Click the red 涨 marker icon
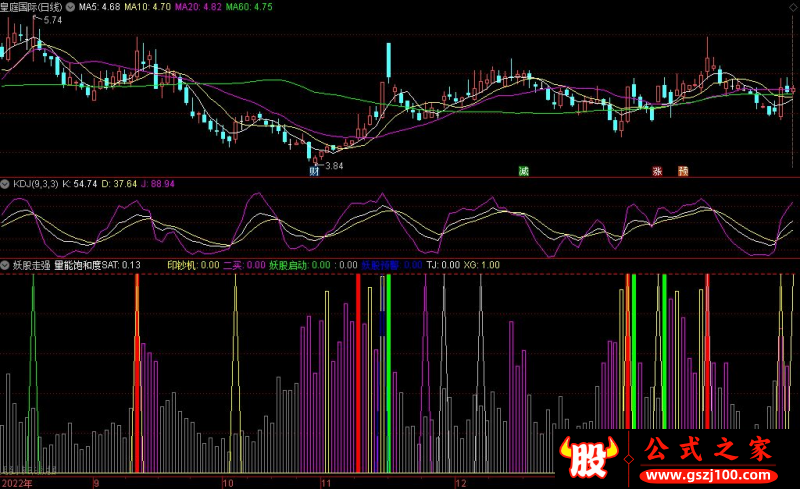Viewport: 800px width, 489px height. 658,171
